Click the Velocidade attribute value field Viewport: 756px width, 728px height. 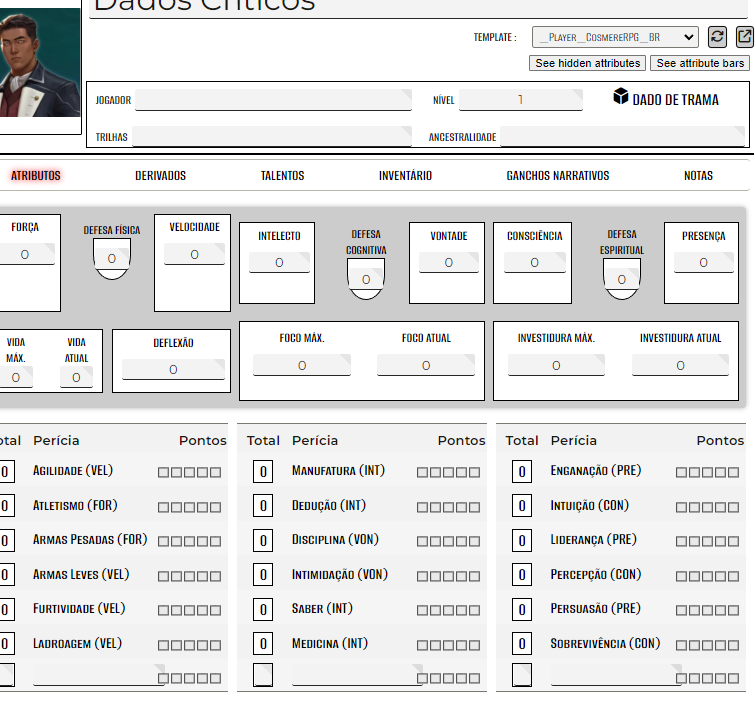pos(194,254)
